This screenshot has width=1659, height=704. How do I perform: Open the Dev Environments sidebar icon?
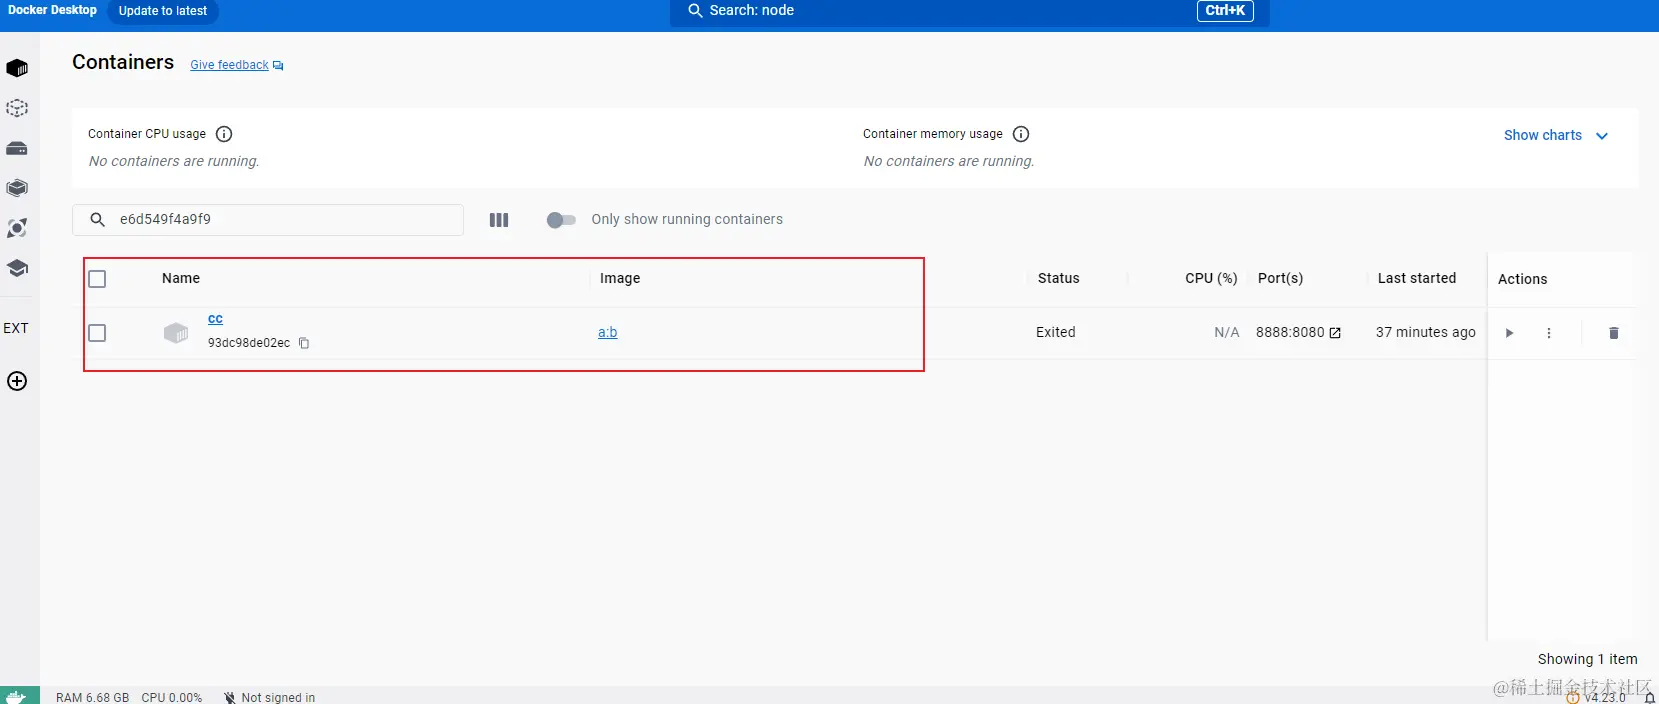click(x=17, y=188)
